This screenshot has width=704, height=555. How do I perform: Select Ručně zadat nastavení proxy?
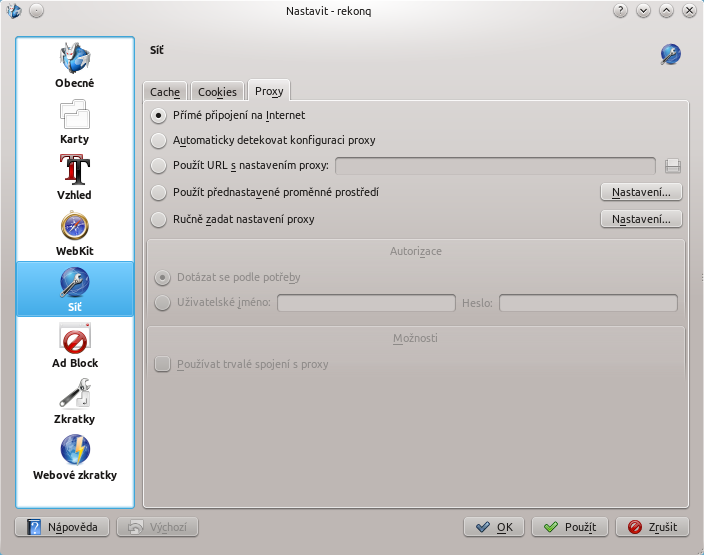[x=233, y=220]
